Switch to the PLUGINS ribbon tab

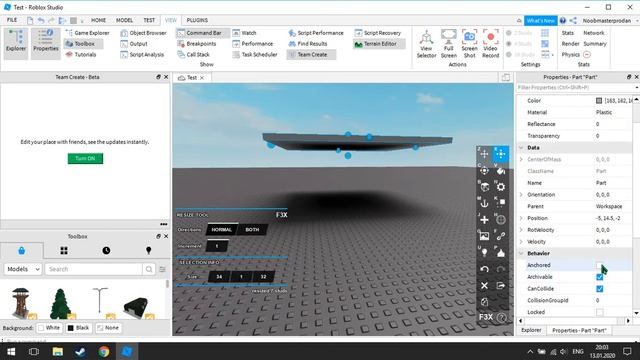tap(197, 20)
